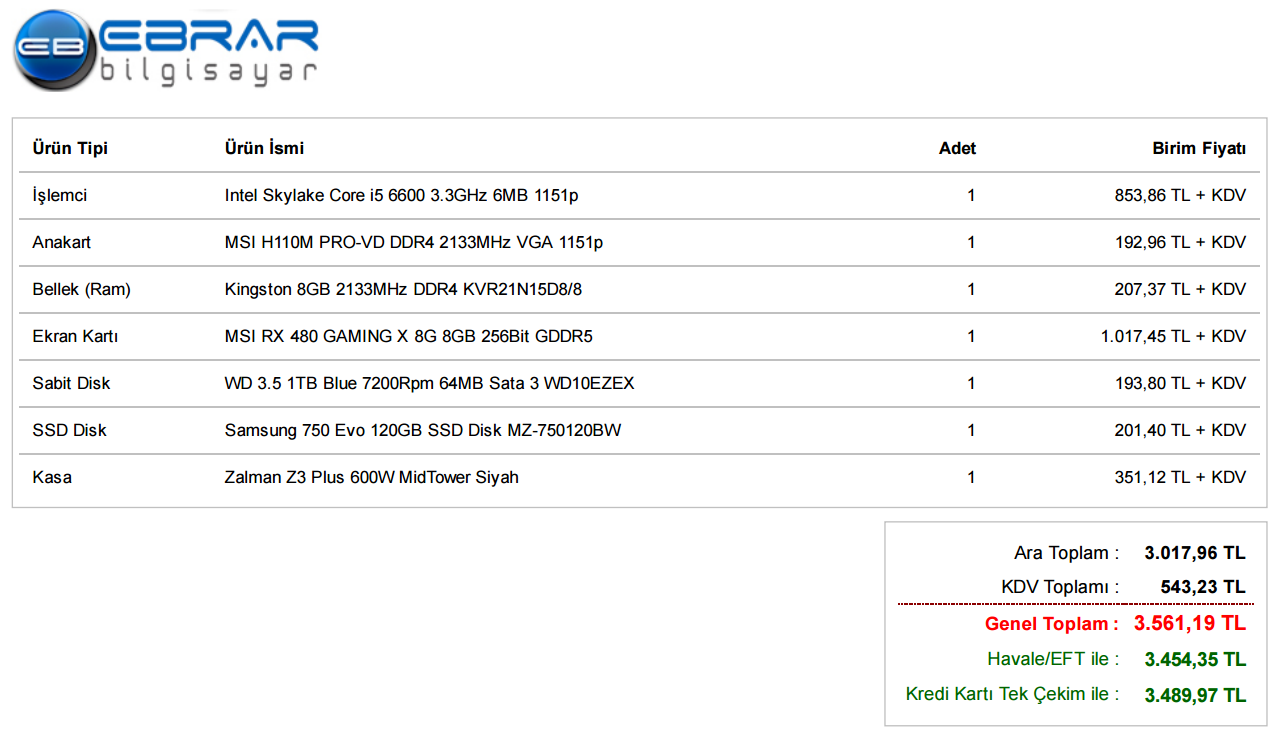
Task: Click the 3.561,19 TL grand total
Action: [1190, 624]
